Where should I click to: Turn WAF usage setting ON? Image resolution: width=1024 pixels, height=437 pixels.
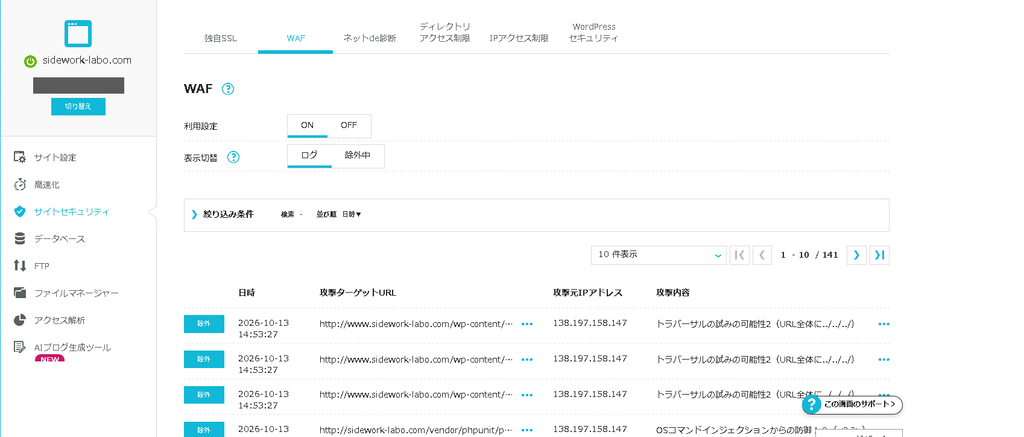click(308, 125)
